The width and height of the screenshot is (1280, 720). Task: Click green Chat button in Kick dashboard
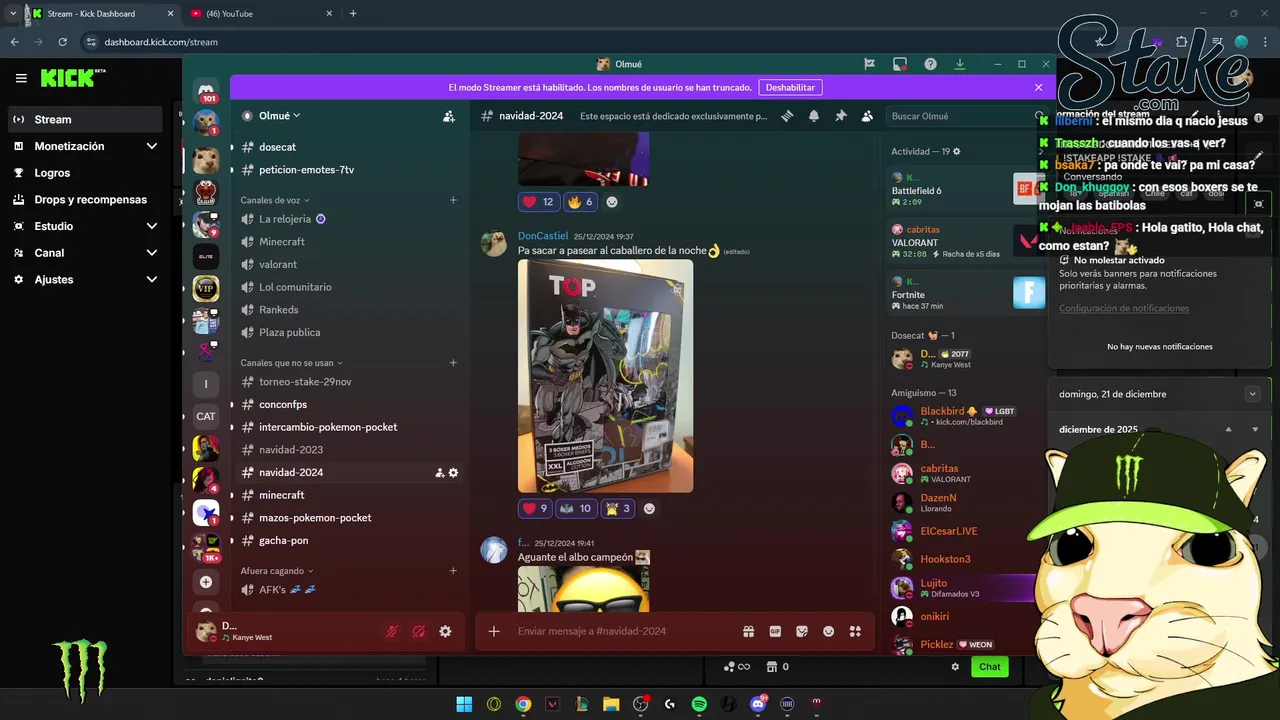click(x=989, y=667)
